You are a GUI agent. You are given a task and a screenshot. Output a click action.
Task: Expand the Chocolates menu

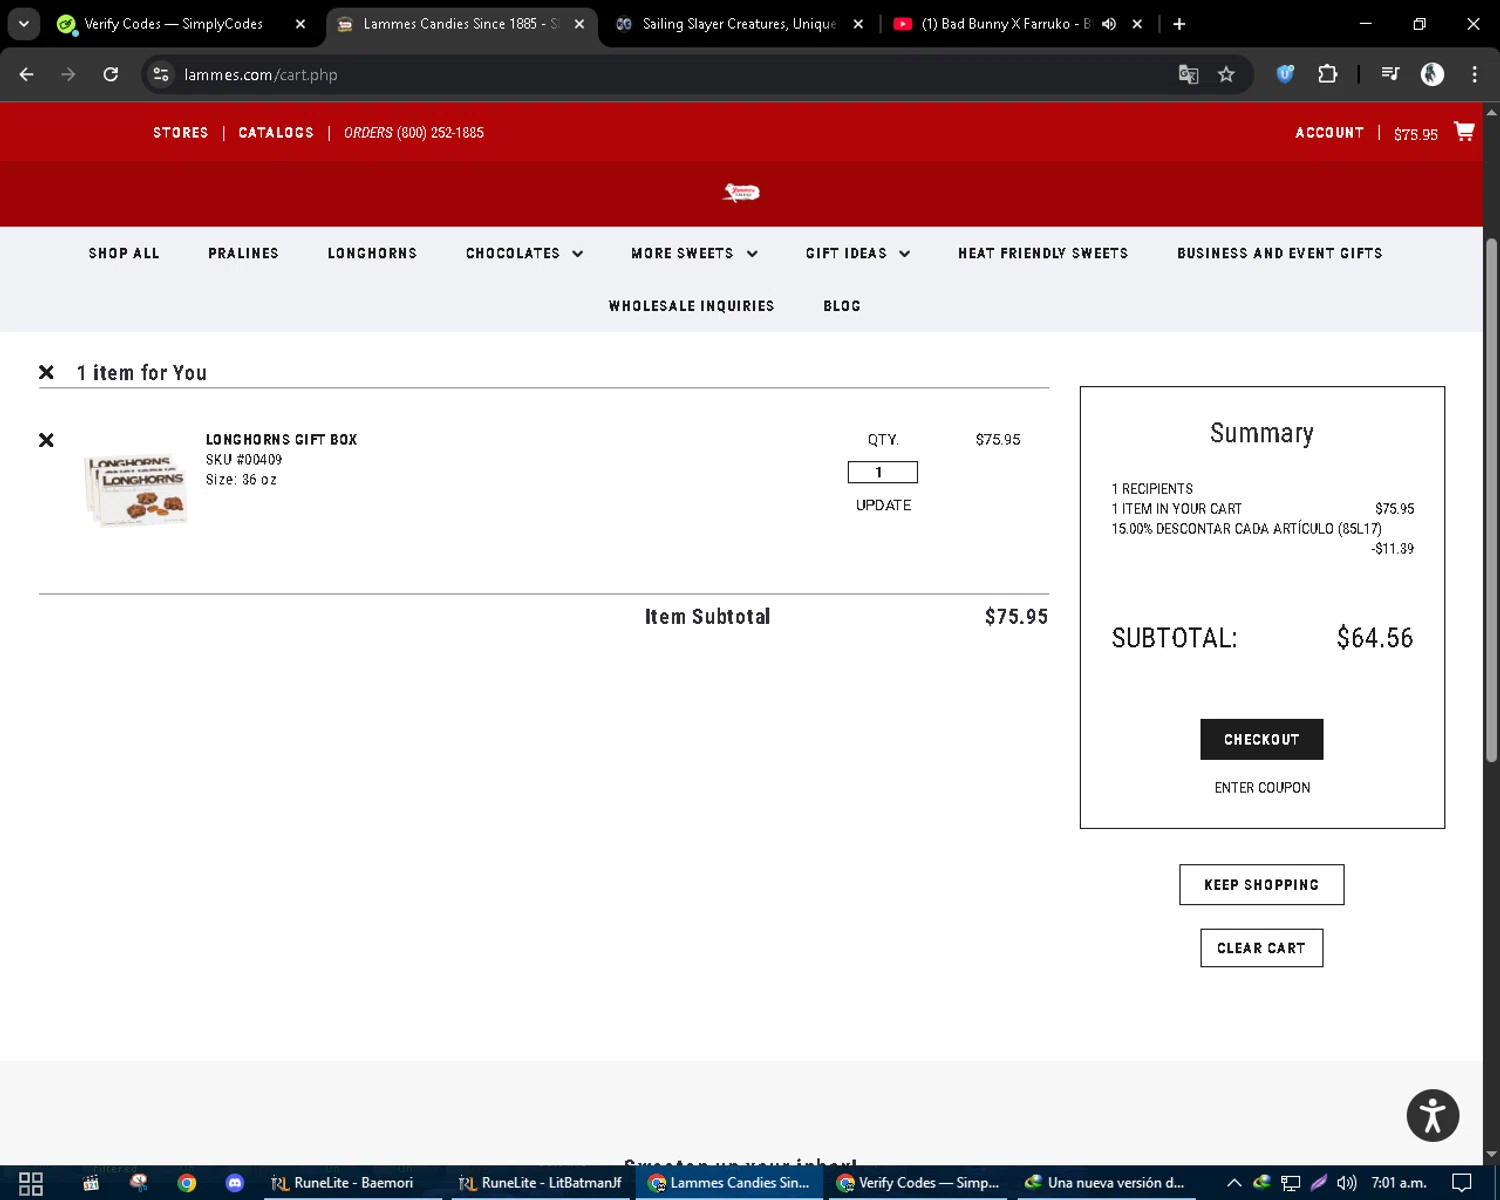point(524,254)
